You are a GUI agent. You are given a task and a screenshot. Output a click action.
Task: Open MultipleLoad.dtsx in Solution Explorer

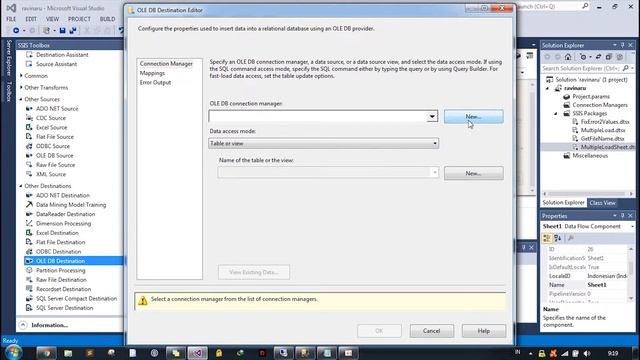coord(603,130)
